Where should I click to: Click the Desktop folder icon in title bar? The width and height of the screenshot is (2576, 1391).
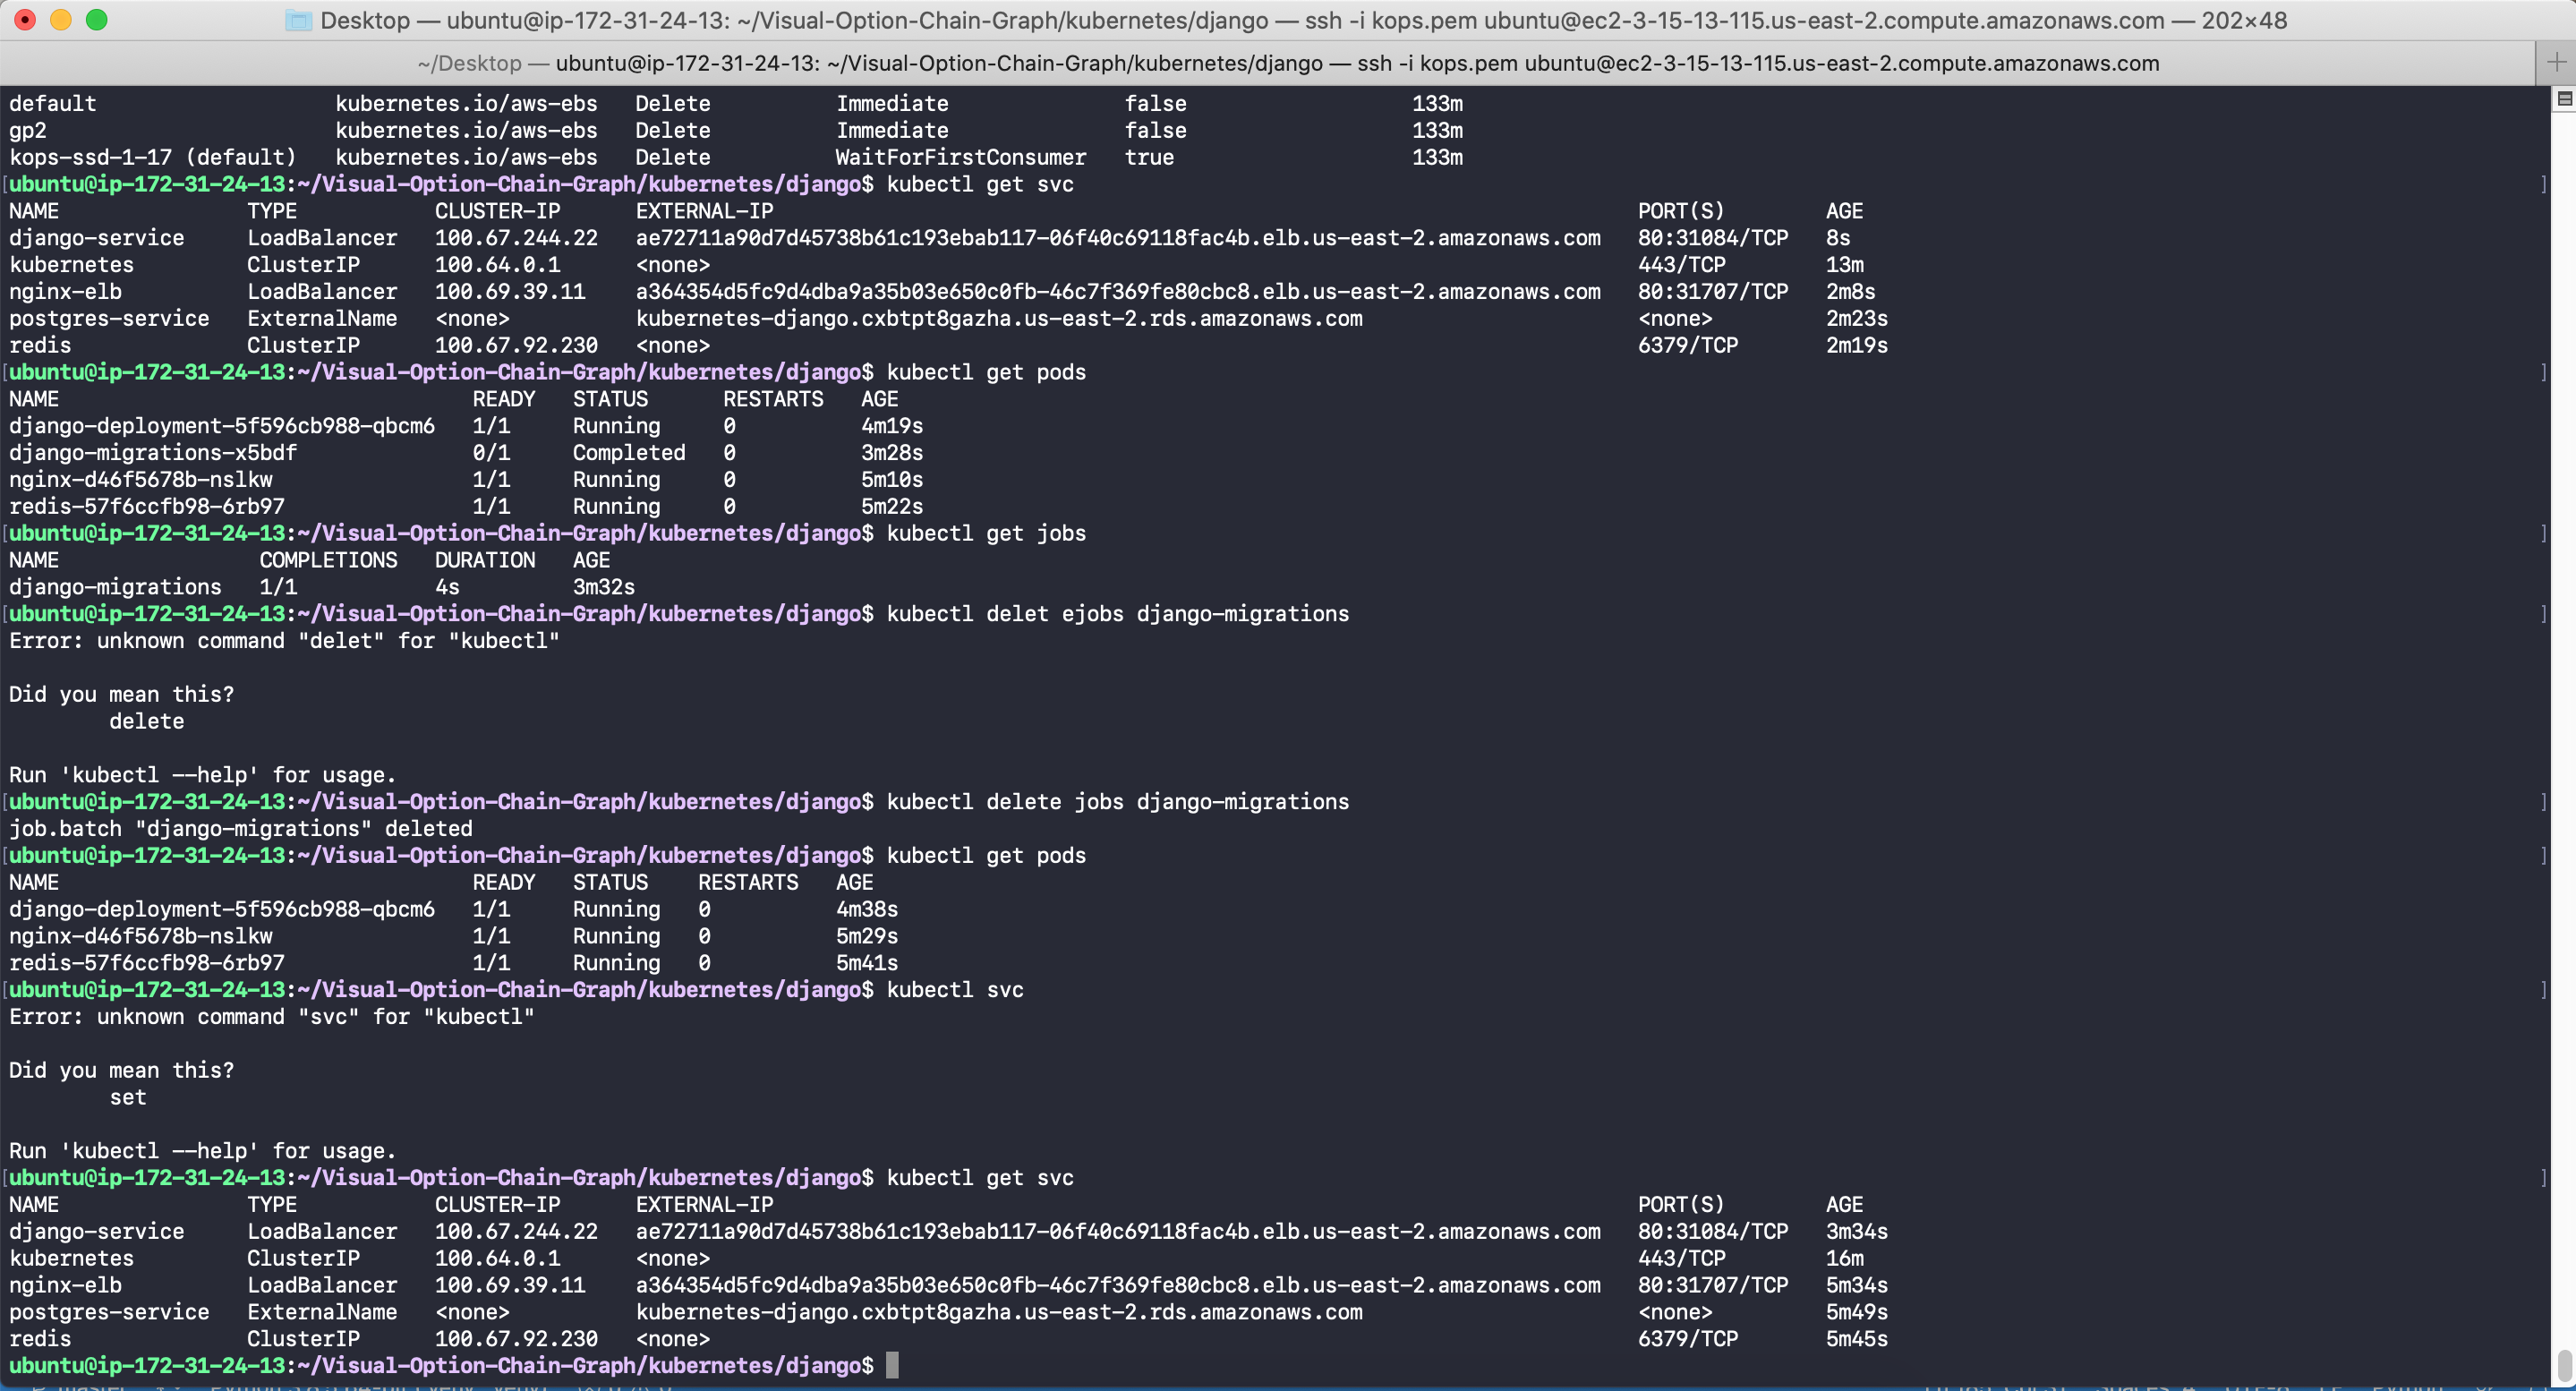tap(298, 20)
